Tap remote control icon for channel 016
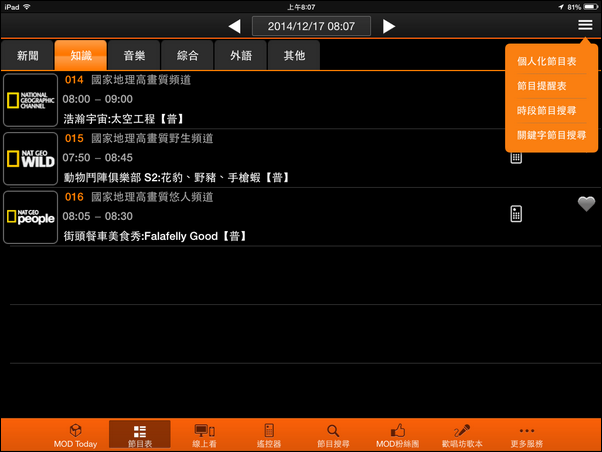 (x=516, y=214)
